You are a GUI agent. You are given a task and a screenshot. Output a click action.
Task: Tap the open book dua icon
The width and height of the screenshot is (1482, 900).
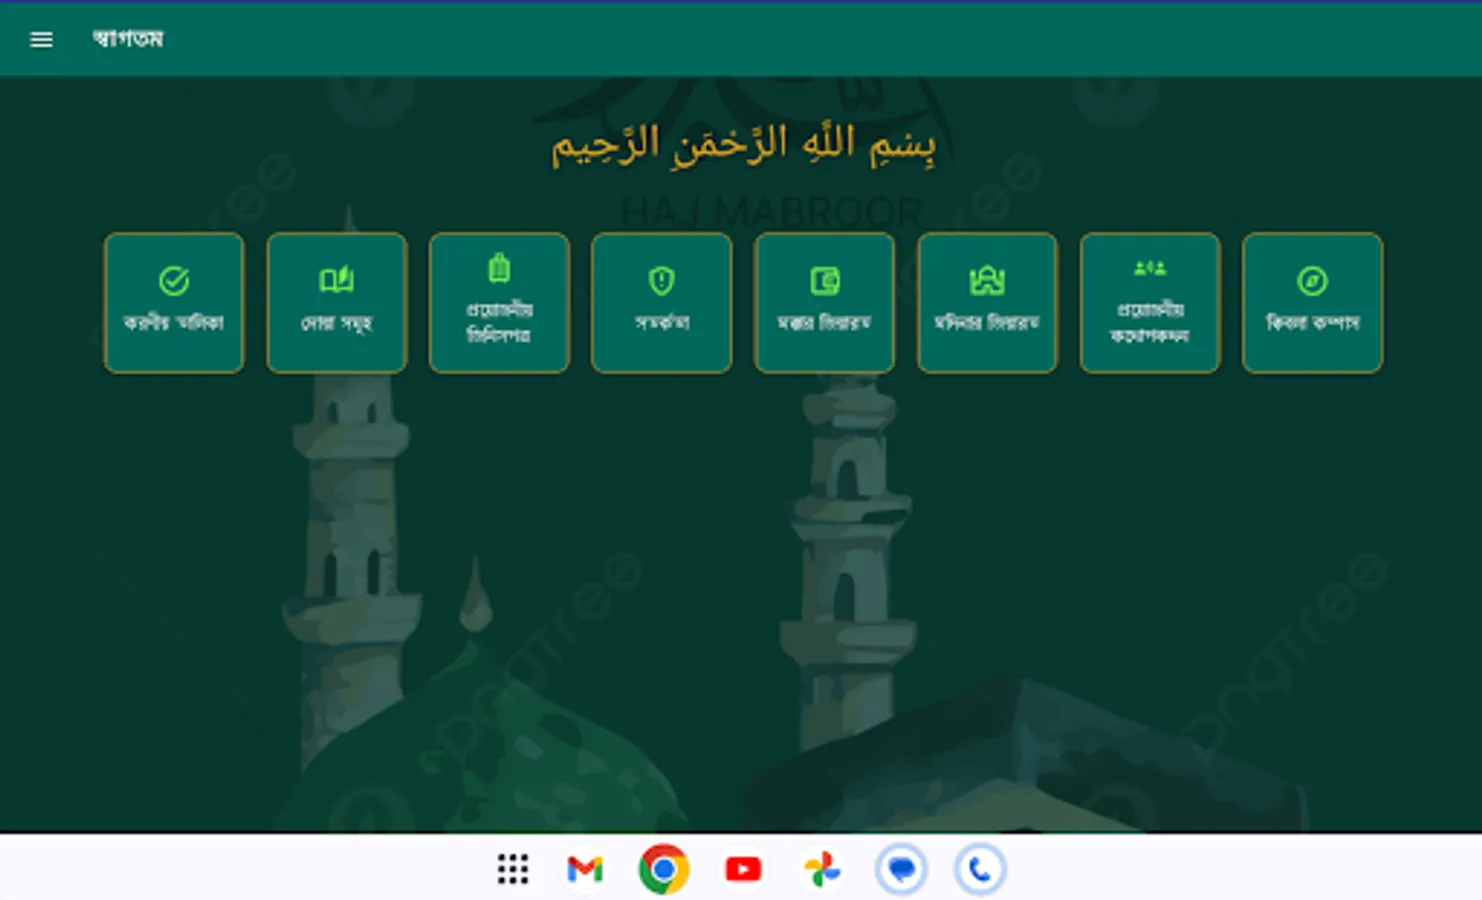tap(336, 278)
